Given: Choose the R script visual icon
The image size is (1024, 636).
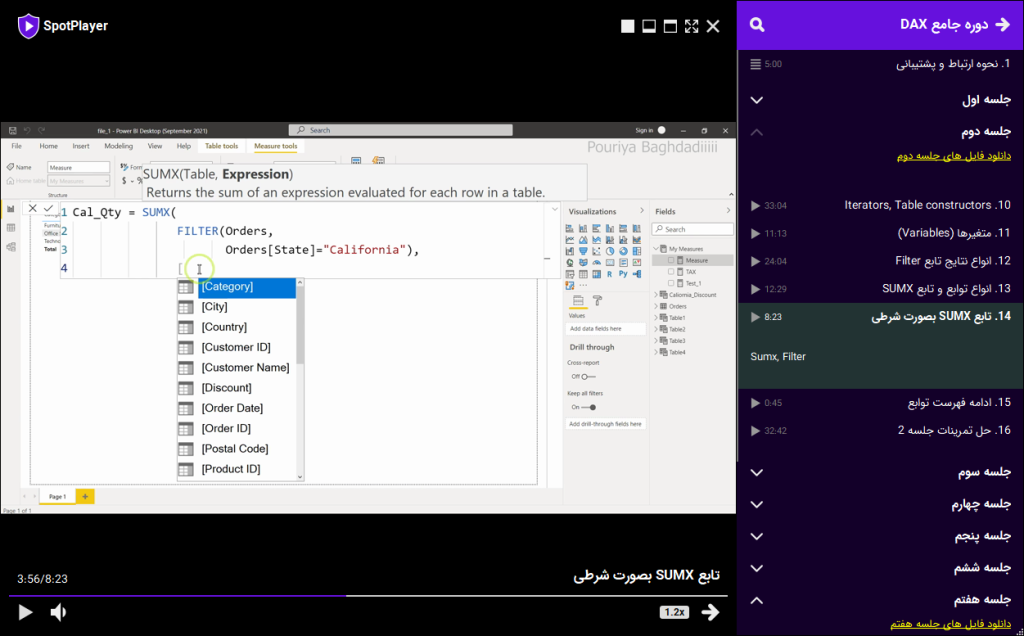Looking at the screenshot, I should pyautogui.click(x=610, y=274).
